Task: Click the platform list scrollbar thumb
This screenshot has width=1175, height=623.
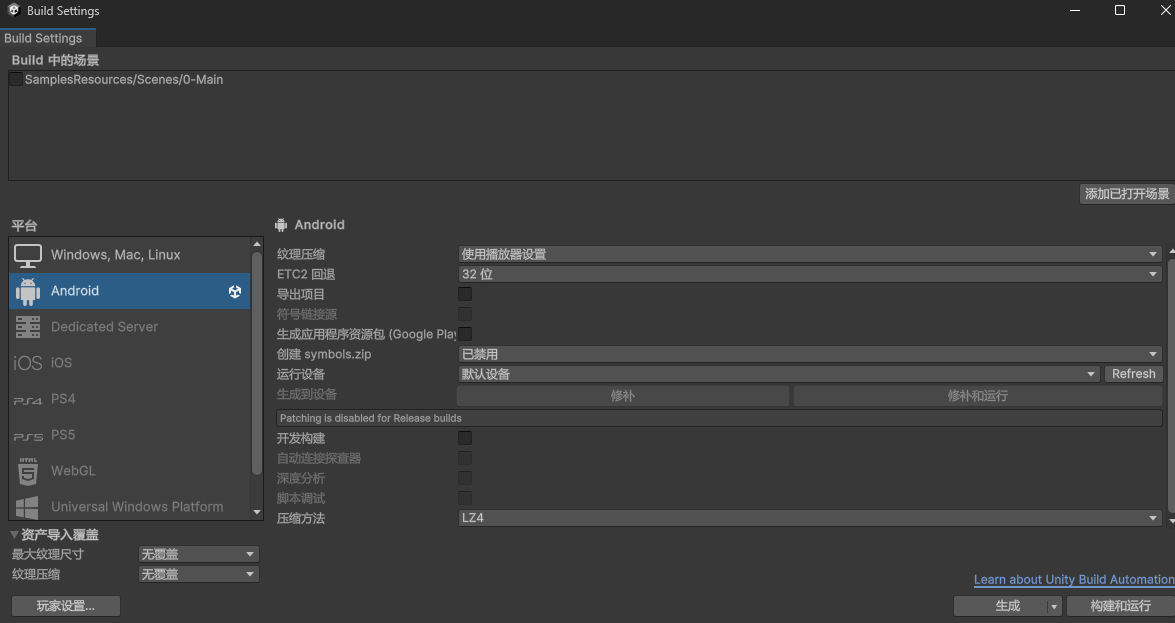Action: 257,364
